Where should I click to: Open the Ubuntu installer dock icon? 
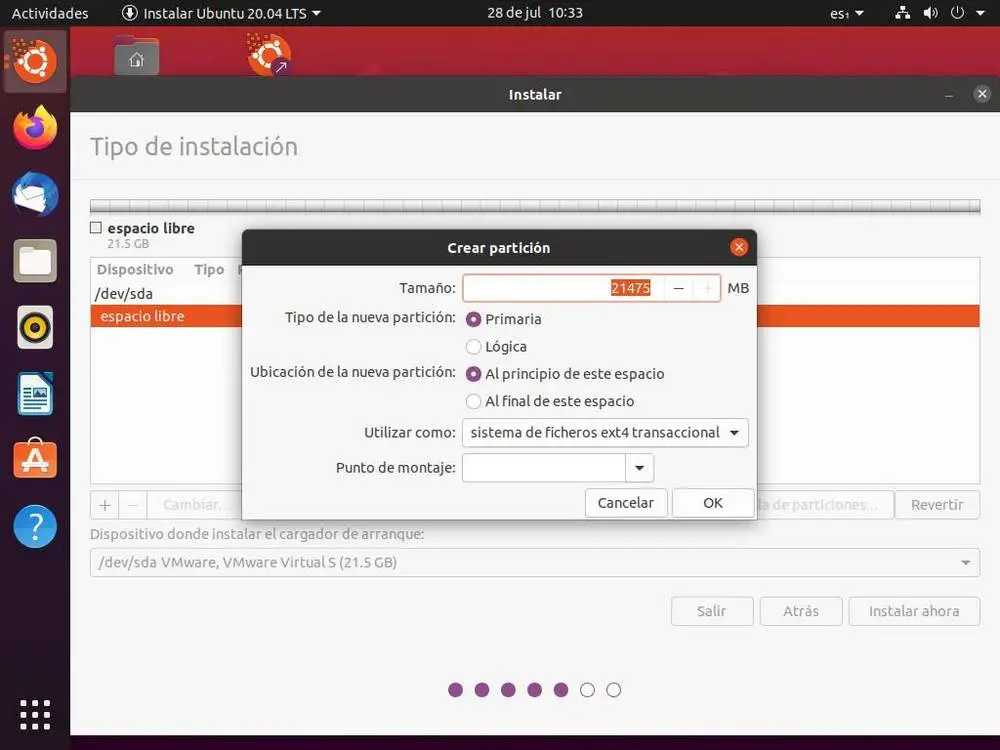[35, 61]
